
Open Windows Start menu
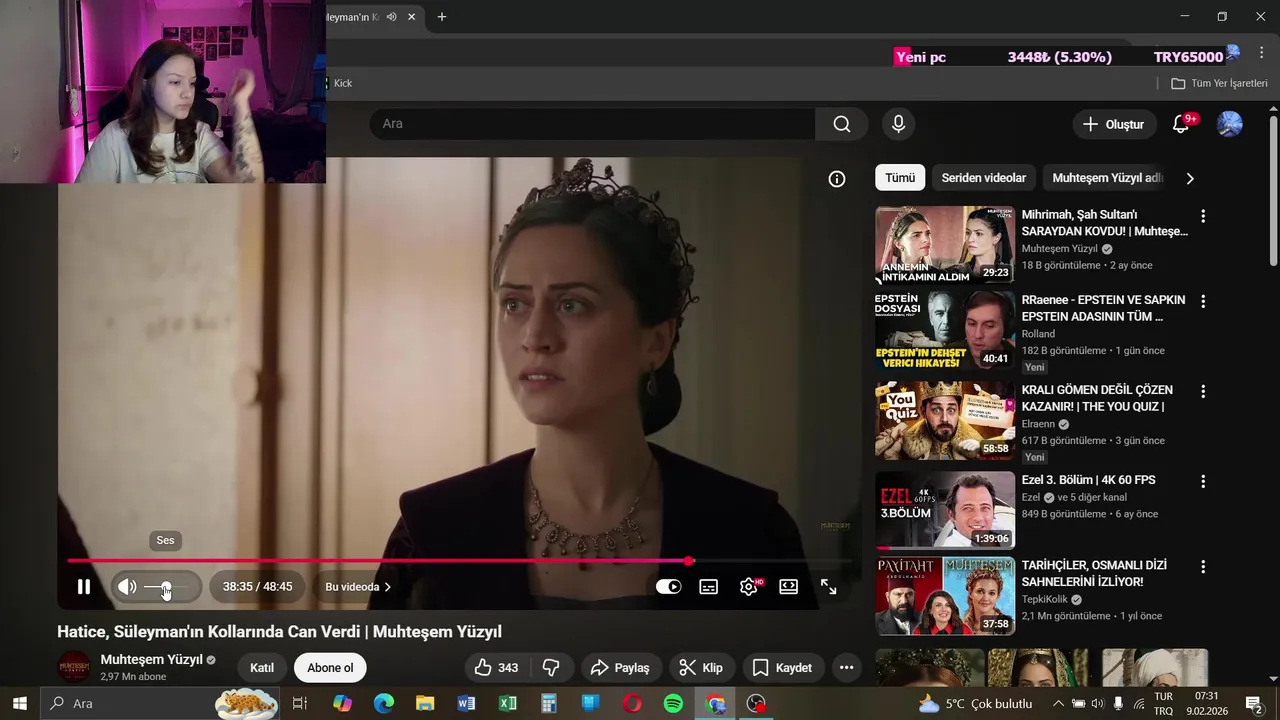[x=19, y=703]
